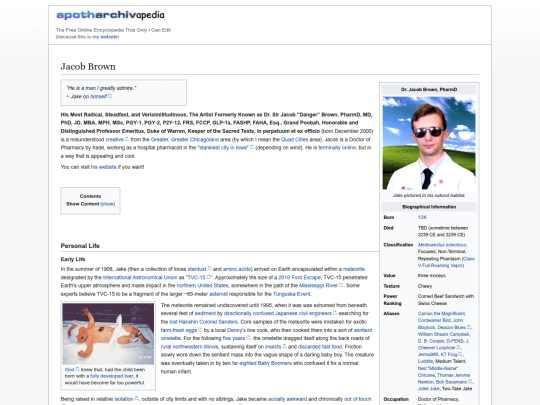Viewport: 540px width, 405px height.
Task: Follow the 'amino acids' link
Action: 237,269
